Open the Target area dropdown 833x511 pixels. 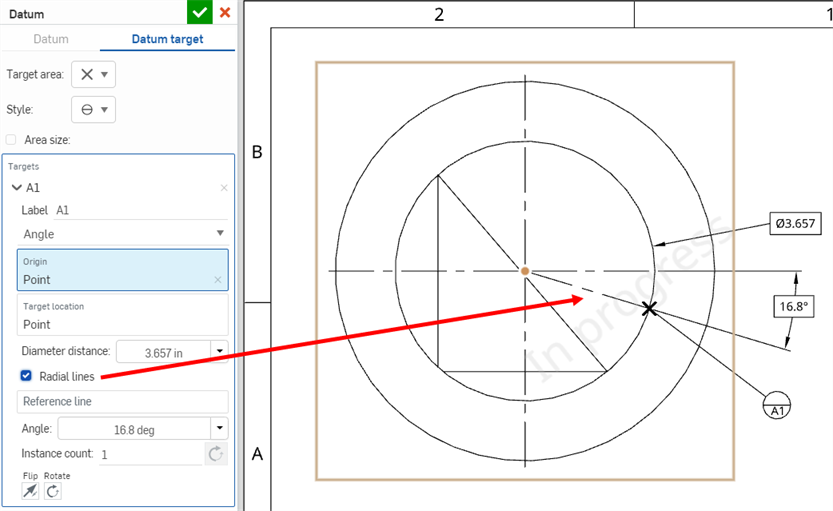click(94, 74)
